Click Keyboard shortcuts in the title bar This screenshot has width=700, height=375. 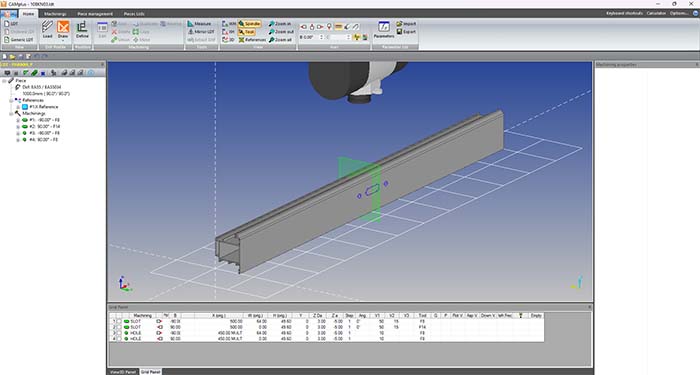pyautogui.click(x=624, y=13)
